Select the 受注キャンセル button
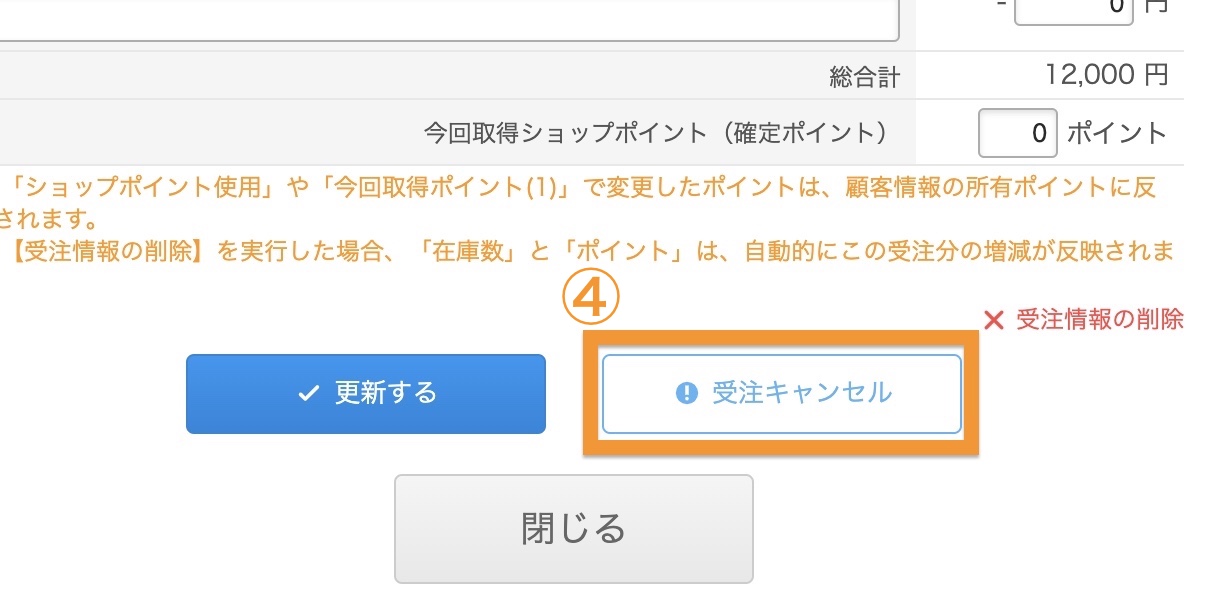 coord(782,393)
